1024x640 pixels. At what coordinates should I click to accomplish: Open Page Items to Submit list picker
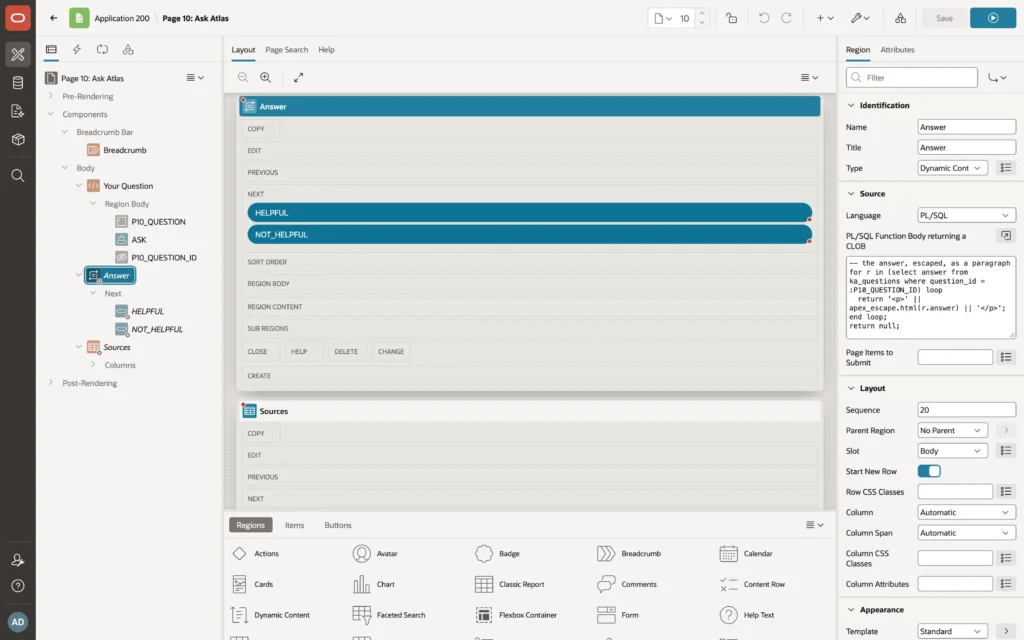pyautogui.click(x=1006, y=357)
